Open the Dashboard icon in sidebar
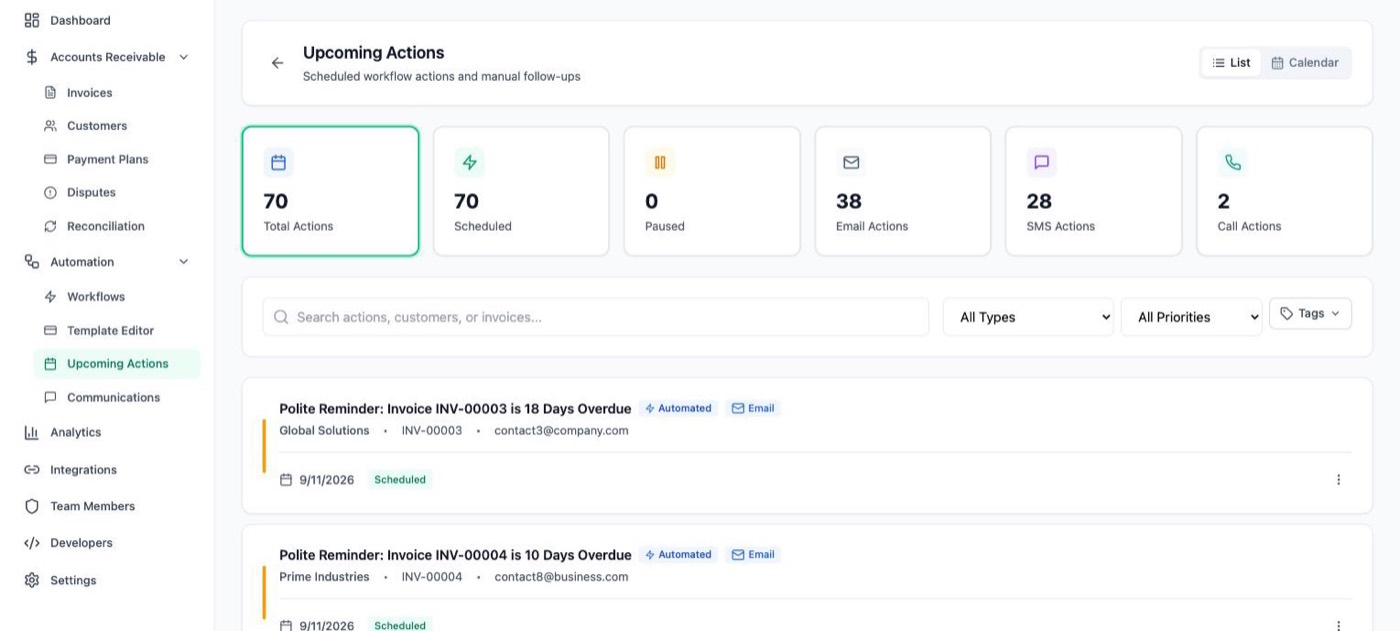This screenshot has height=631, width=1400. pyautogui.click(x=32, y=20)
